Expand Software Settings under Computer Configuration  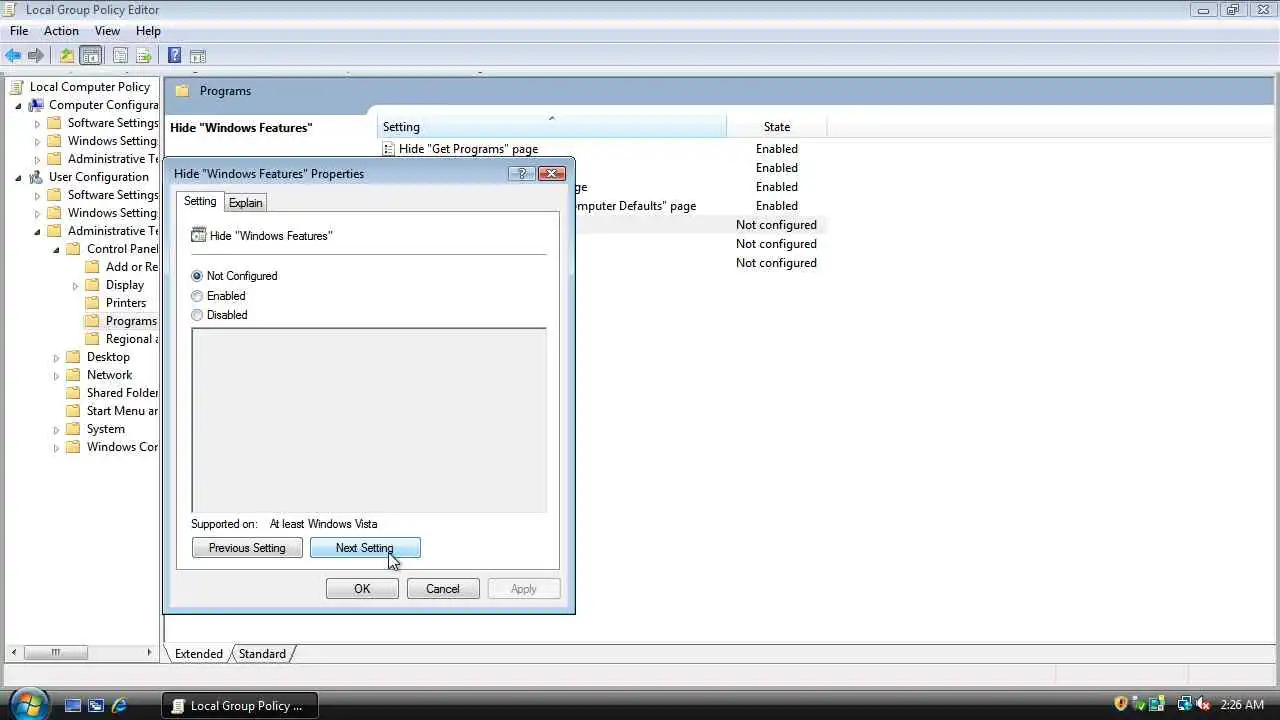37,123
